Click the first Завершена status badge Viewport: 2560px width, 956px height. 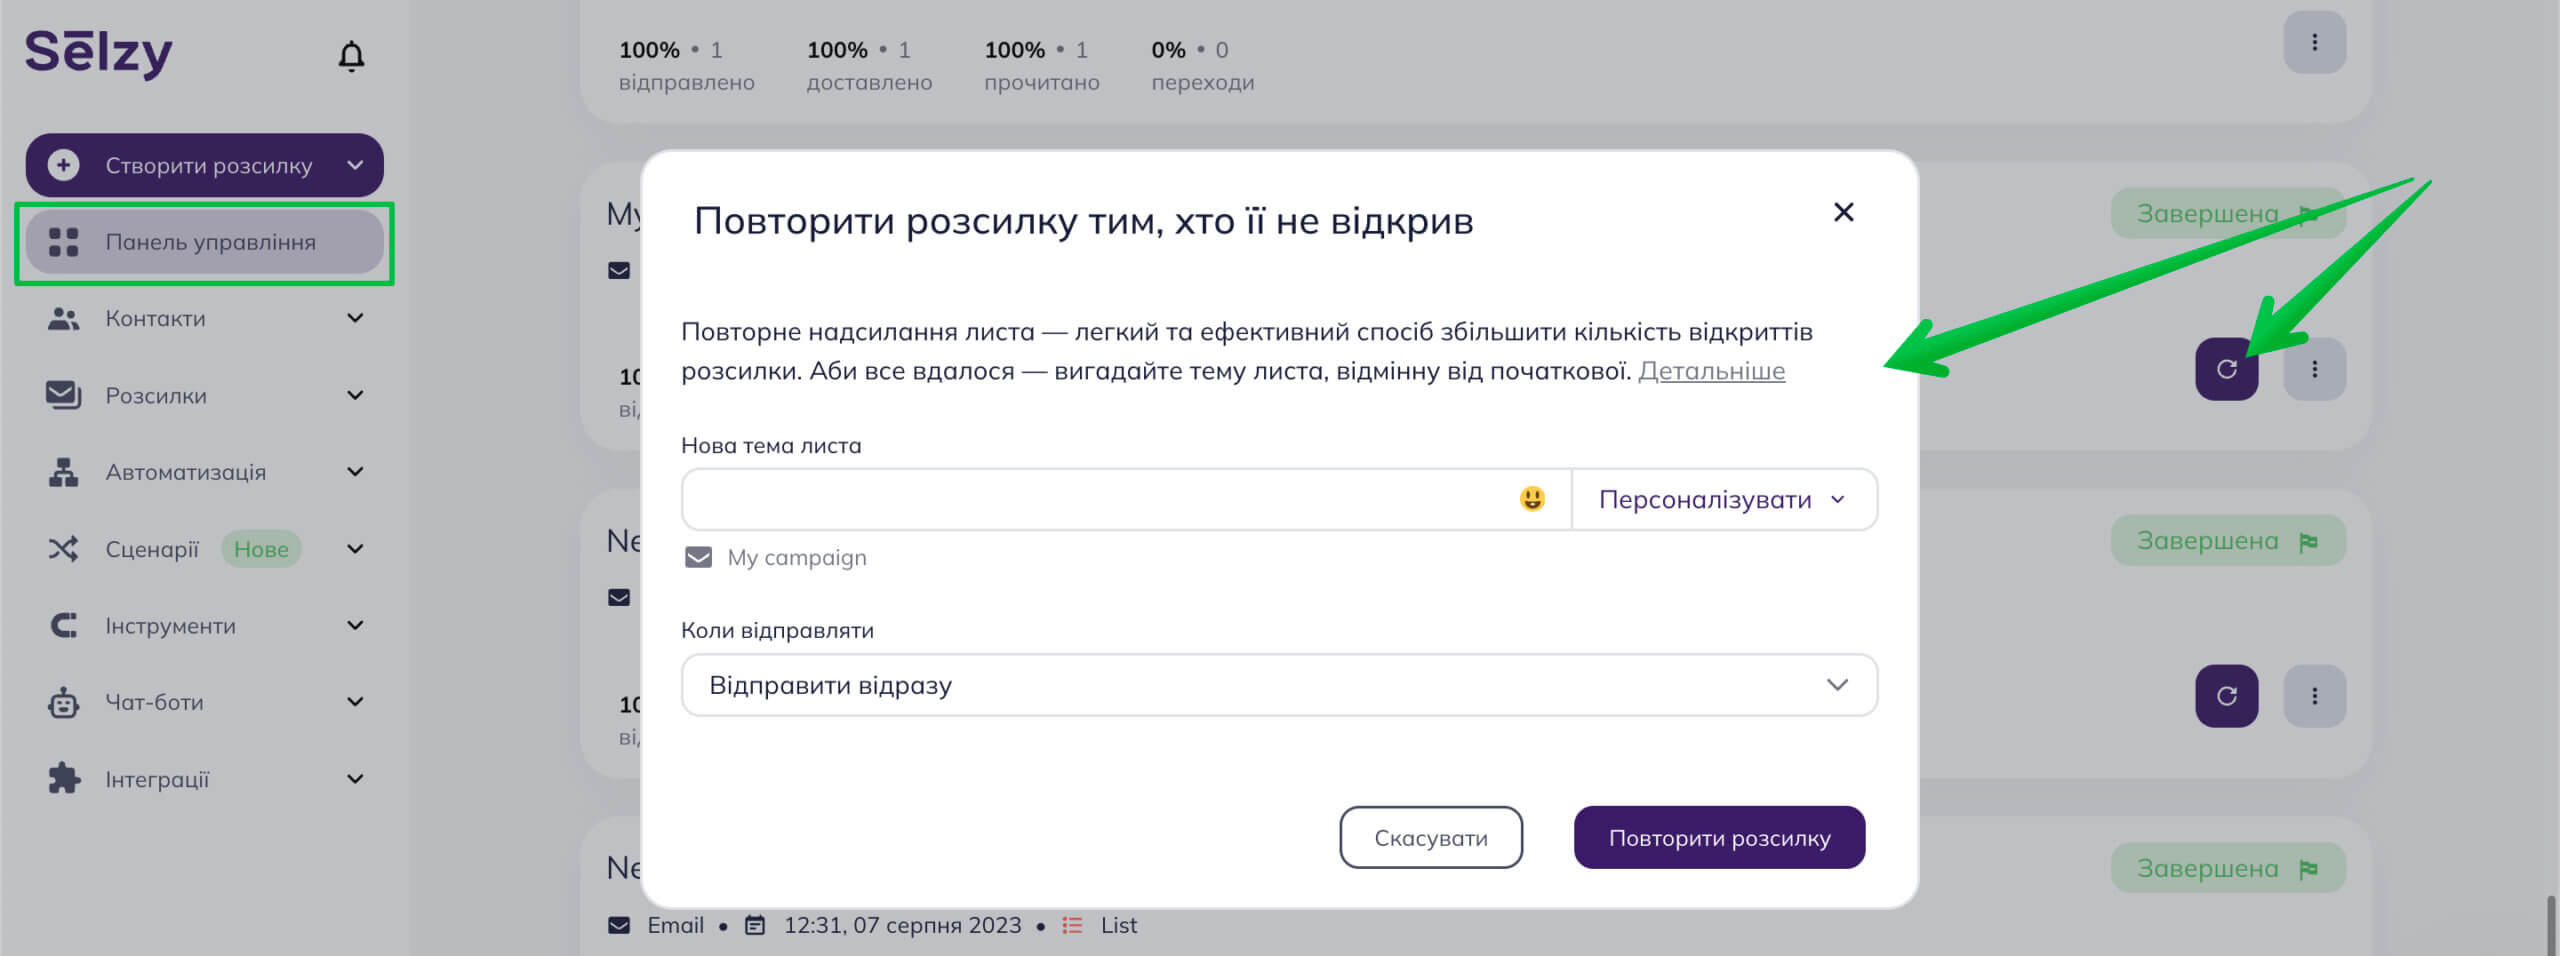pyautogui.click(x=2227, y=214)
